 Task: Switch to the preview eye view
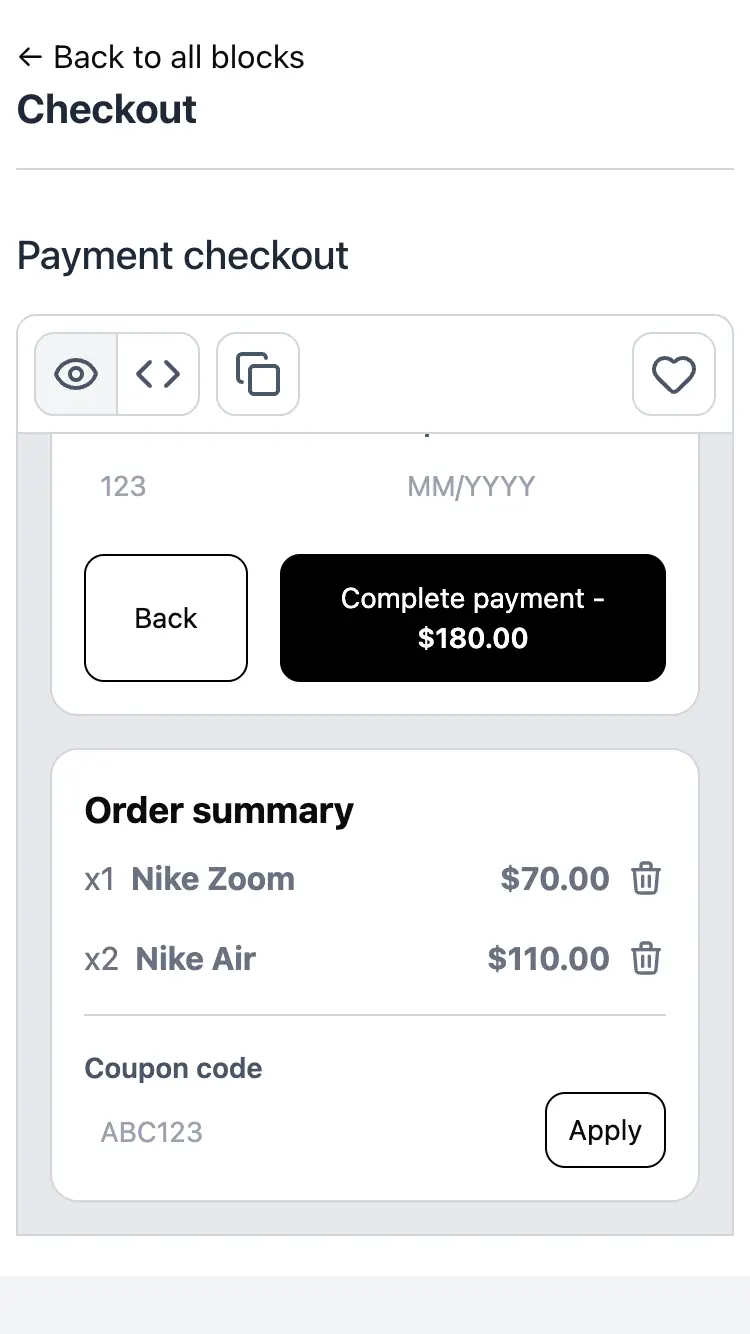76,374
